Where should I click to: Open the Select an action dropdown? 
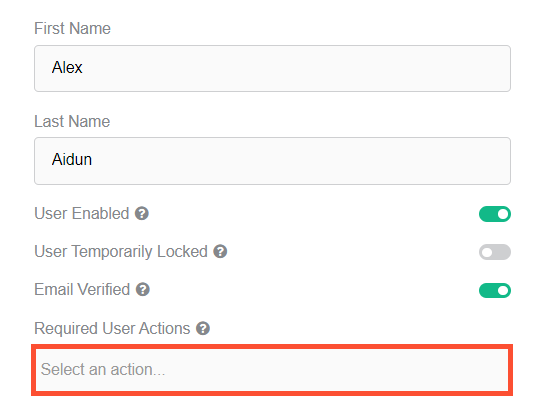click(x=272, y=370)
